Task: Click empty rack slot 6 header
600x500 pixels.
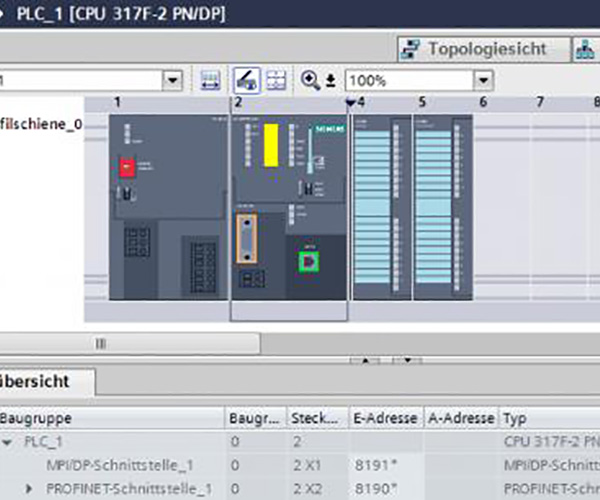Action: (x=483, y=102)
